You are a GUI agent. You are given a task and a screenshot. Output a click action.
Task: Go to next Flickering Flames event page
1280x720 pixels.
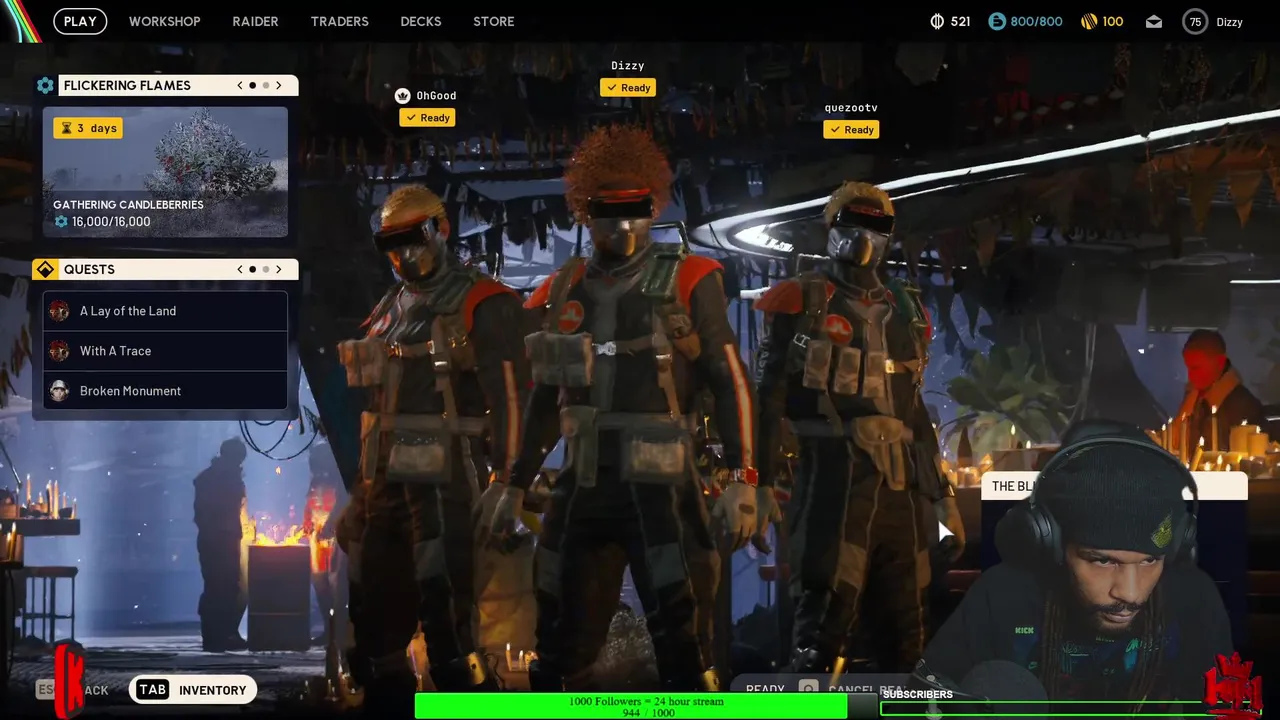279,85
